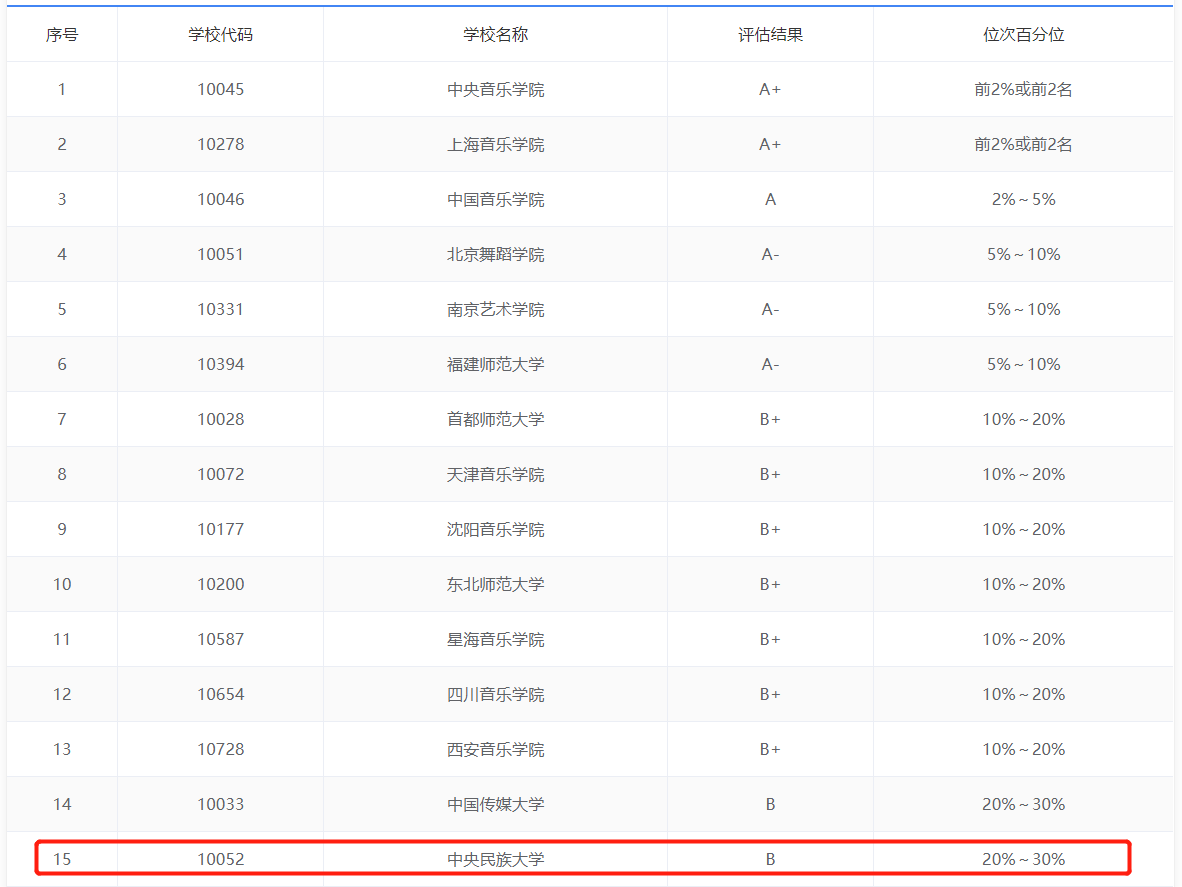The height and width of the screenshot is (887, 1182).
Task: Click the 序号 column header
Action: click(x=62, y=33)
